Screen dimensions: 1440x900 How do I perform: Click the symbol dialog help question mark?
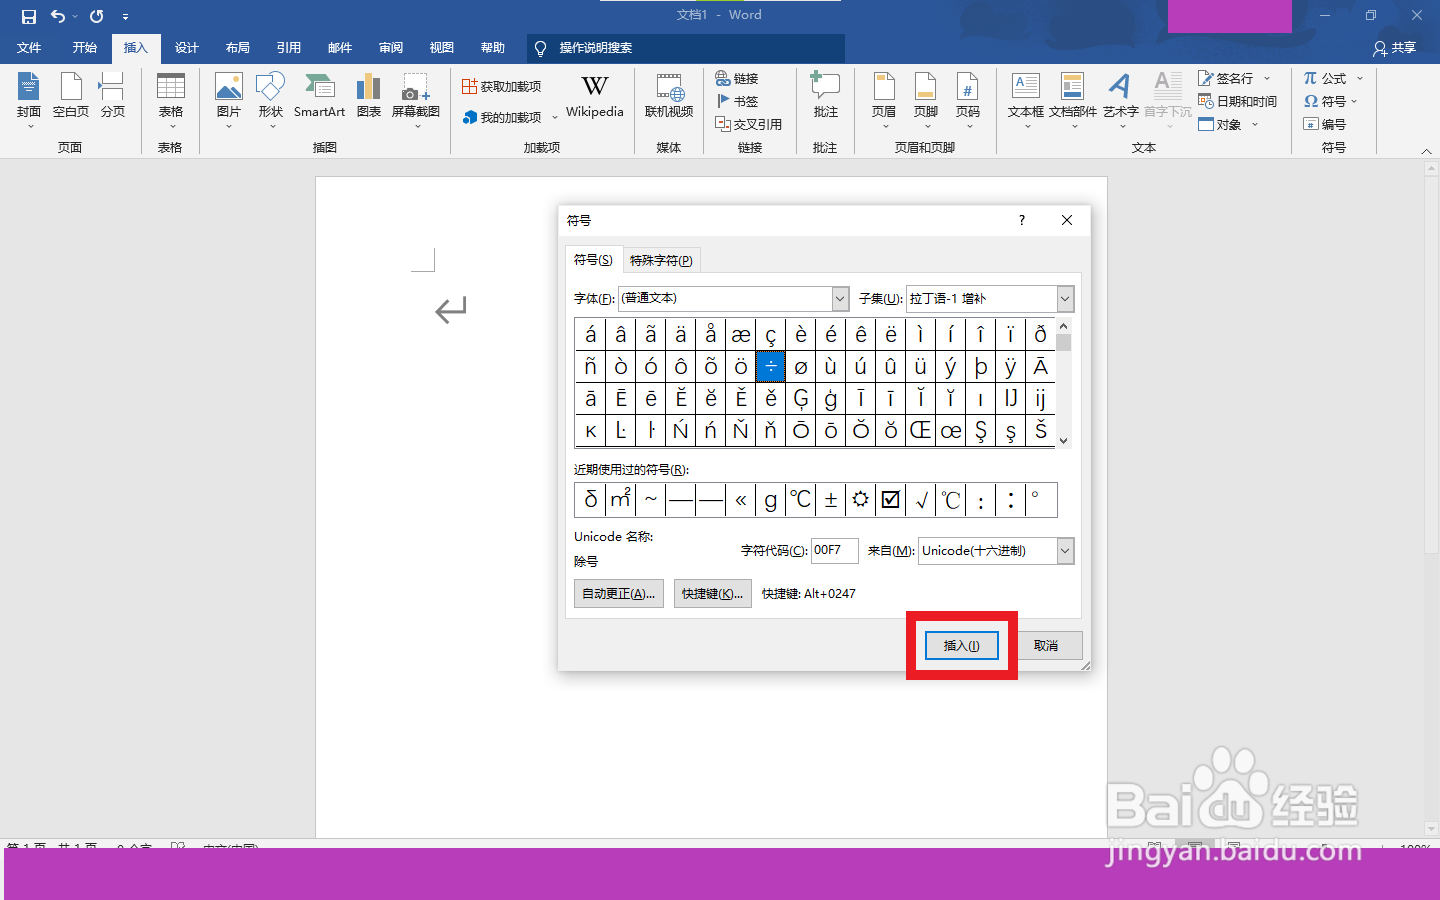(x=1021, y=220)
